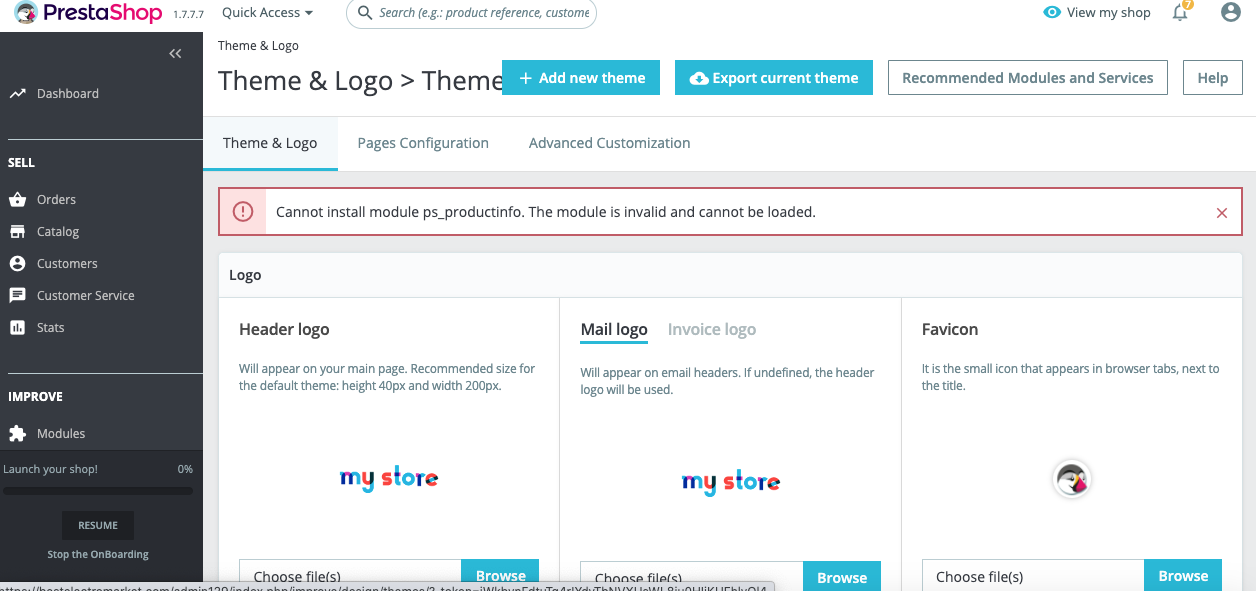Dismiss the module error alert
Viewport: 1256px width, 591px height.
click(1221, 213)
